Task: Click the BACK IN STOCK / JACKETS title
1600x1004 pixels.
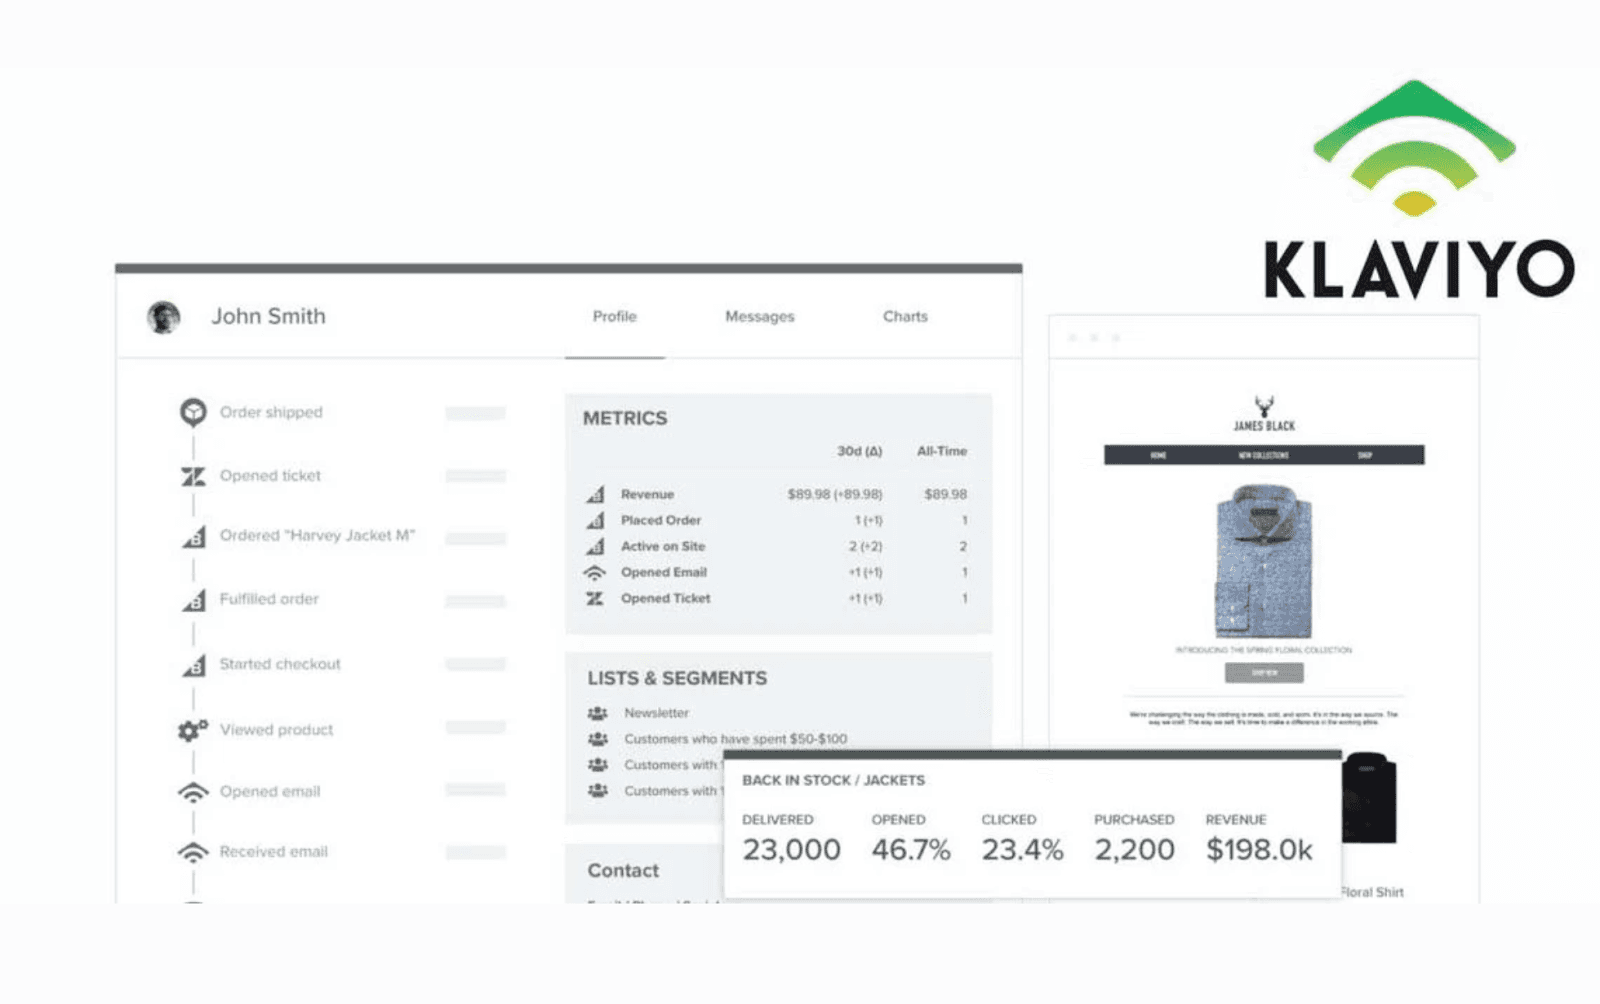Action: (x=833, y=780)
